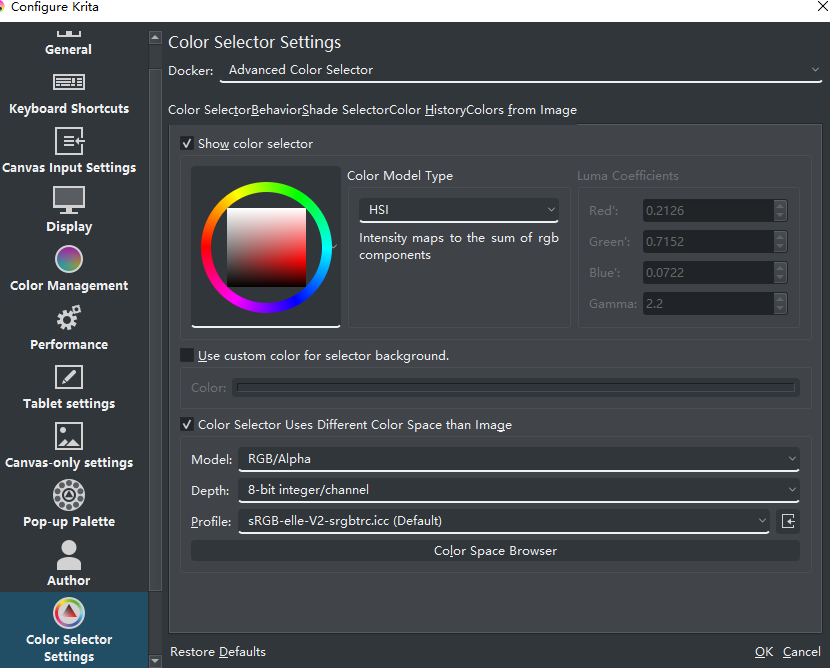830x668 pixels.
Task: Click install profile icon beside Profile dropdown
Action: 788,521
